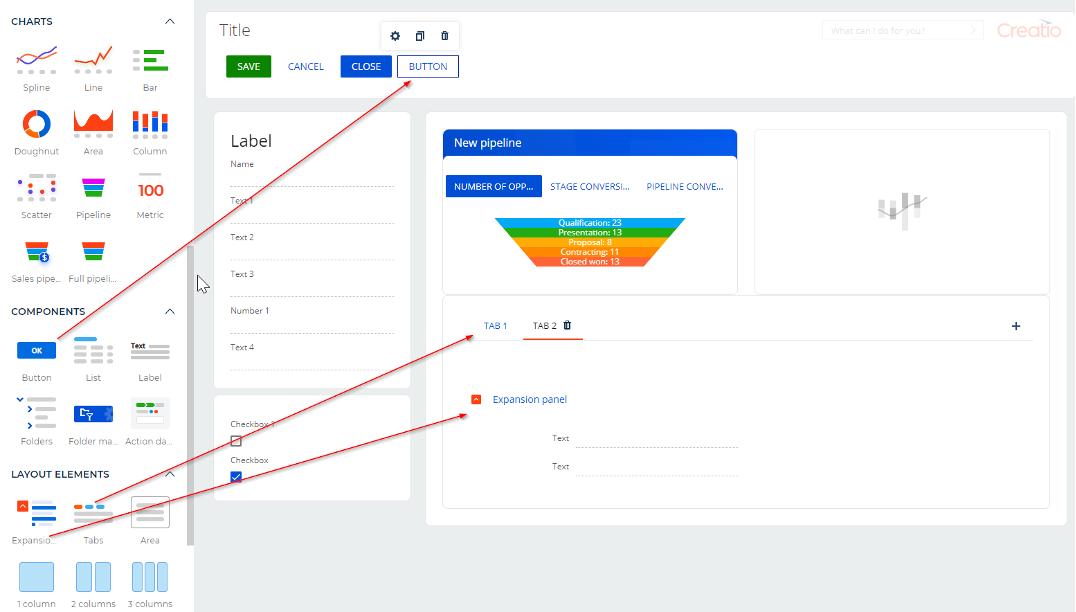Viewport: 1076px width, 612px height.
Task: Tick the unchecked Checkbox 1
Action: (236, 441)
